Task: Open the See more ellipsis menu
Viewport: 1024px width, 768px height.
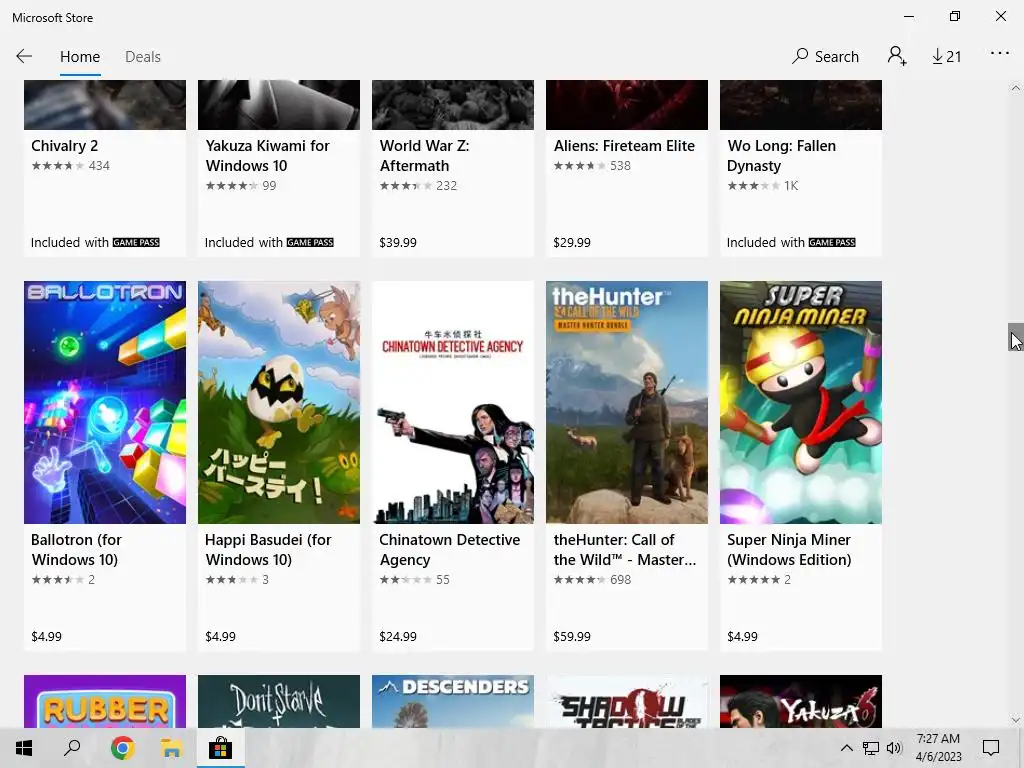Action: point(1000,54)
